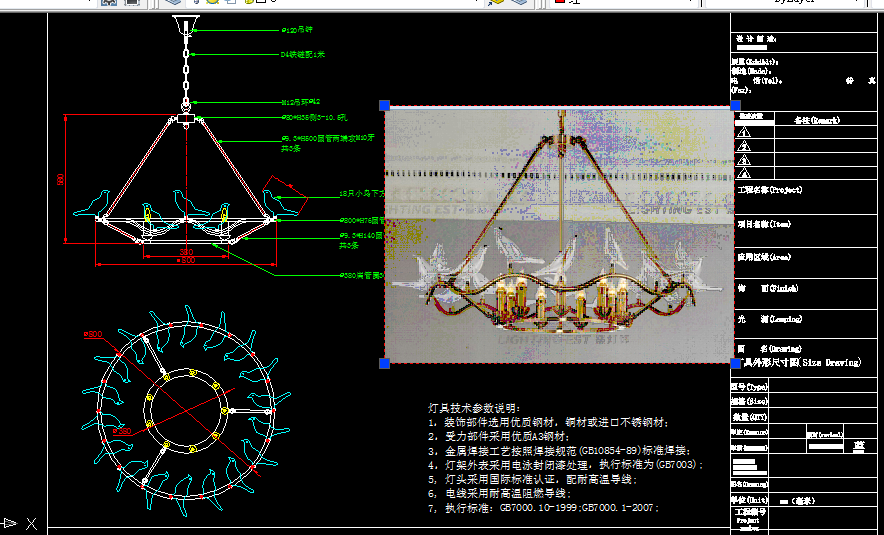Select the top-left blue grip of the image
Image resolution: width=884 pixels, height=535 pixels.
point(384,105)
